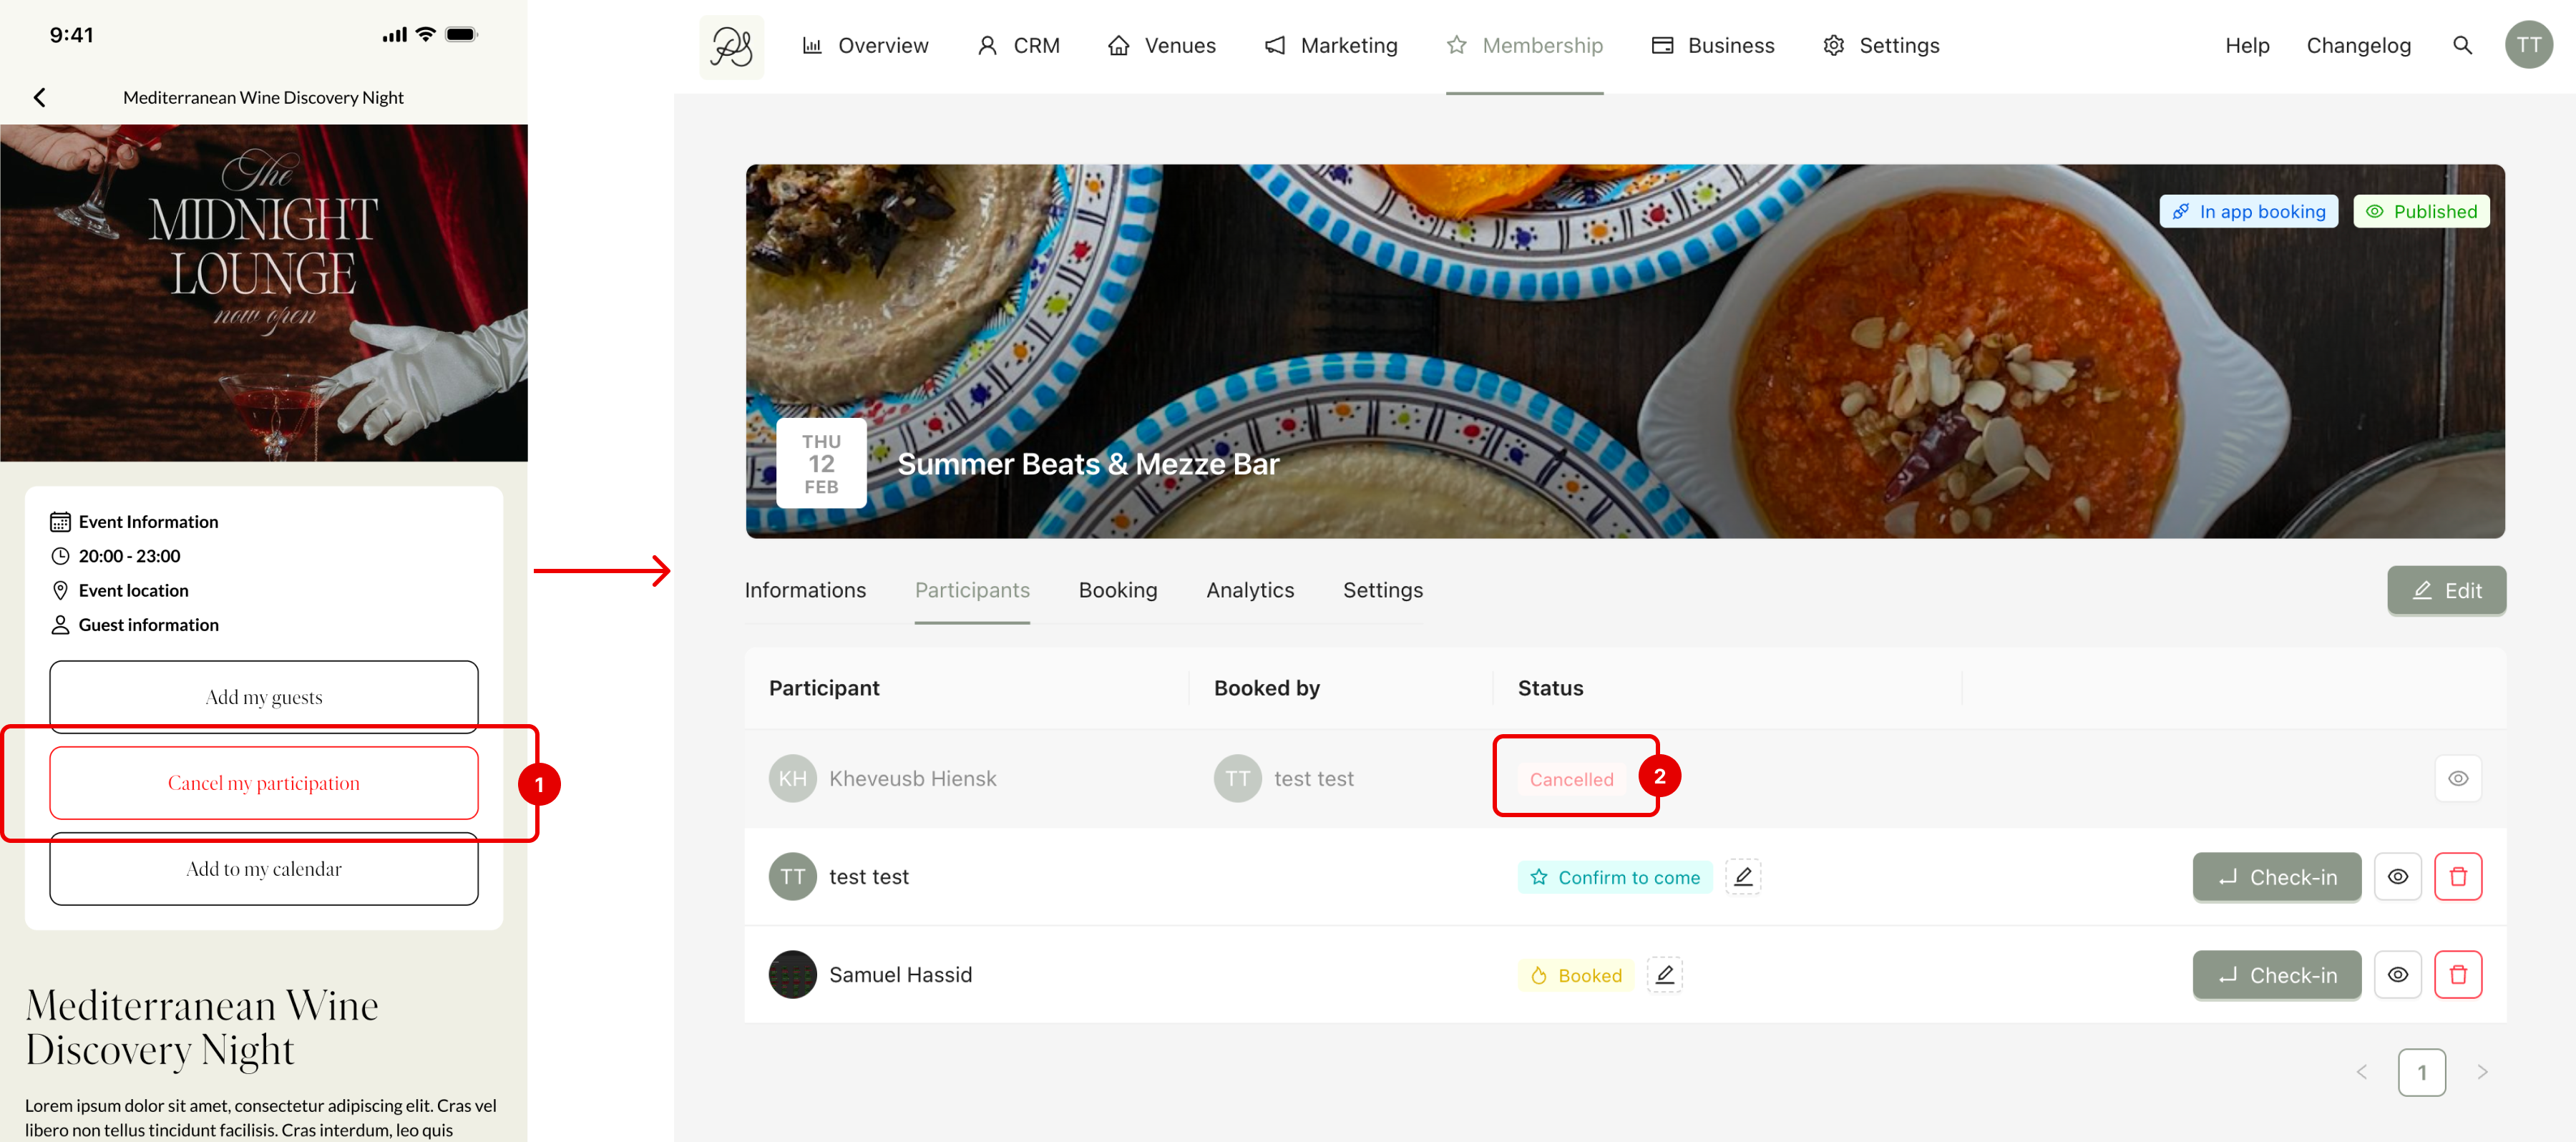Edit status pencil next to Booked badge

(x=1664, y=974)
